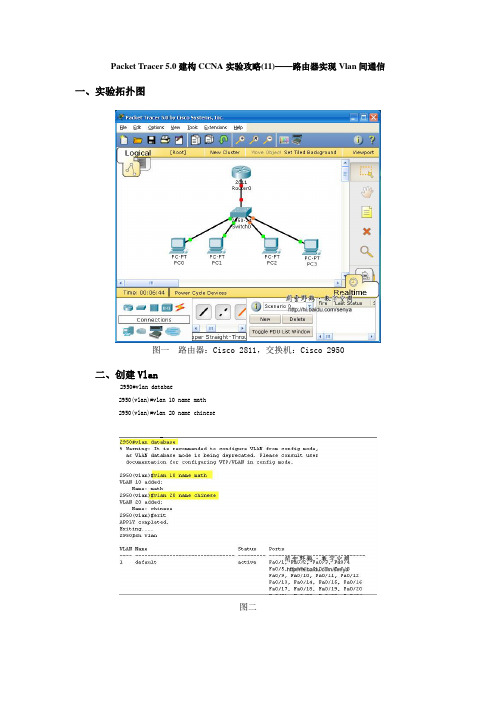Open the Help menu
This screenshot has height=702, width=496.
[238, 128]
